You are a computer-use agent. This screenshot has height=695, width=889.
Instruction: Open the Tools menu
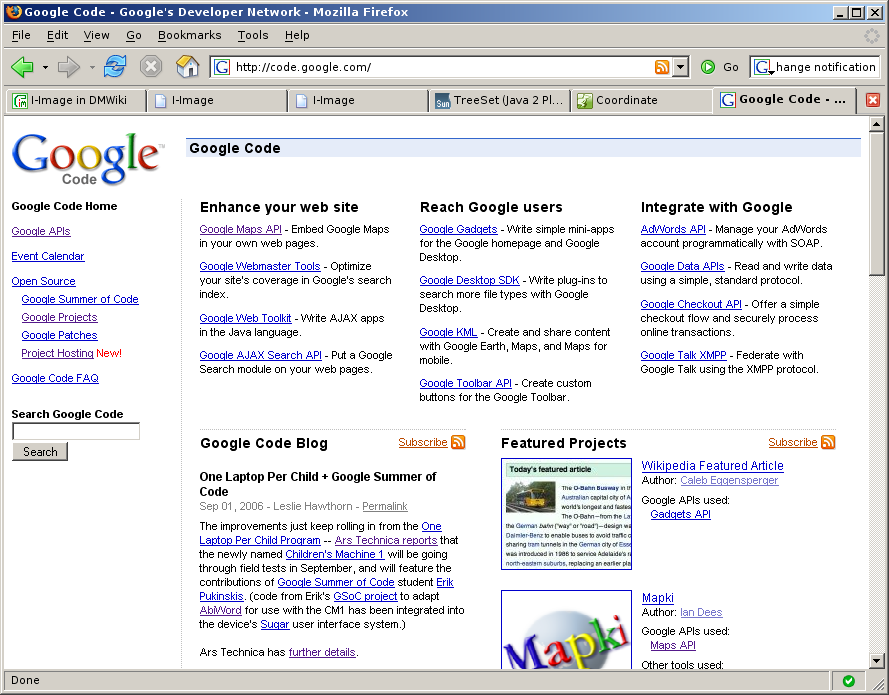(253, 35)
